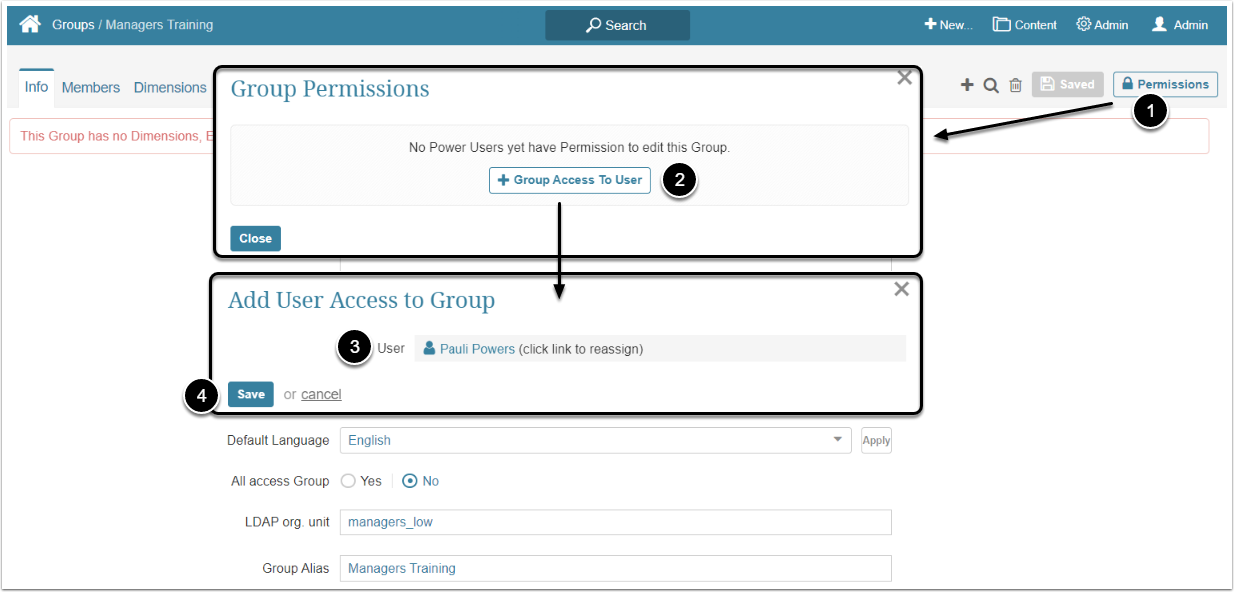Image resolution: width=1234 pixels, height=592 pixels.
Task: Close the Group Permissions dialog
Action: click(904, 78)
